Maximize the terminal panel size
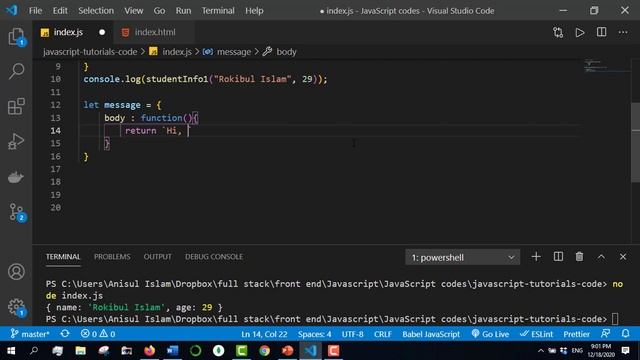Viewport: 640px width, 360px height. [601, 257]
